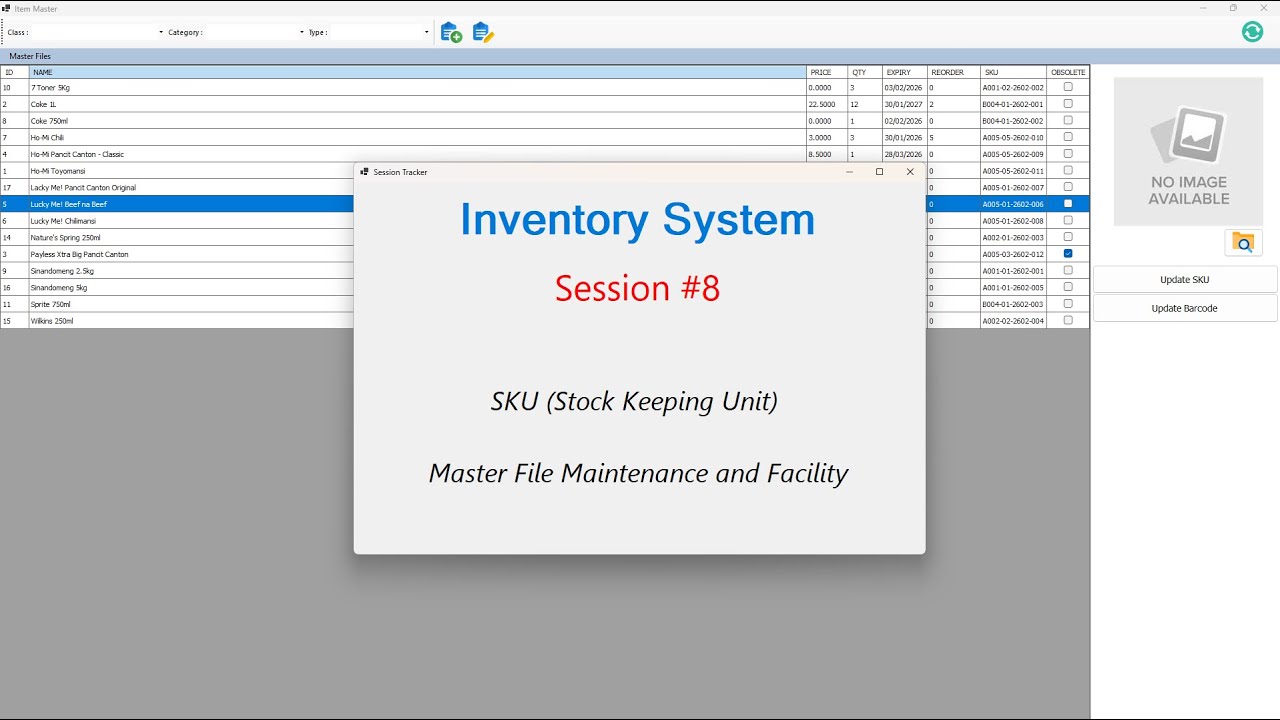The image size is (1280, 720).
Task: Tick Obsolete checkbox for Ho-Mi Pancit Canton Classic
Action: click(1068, 154)
